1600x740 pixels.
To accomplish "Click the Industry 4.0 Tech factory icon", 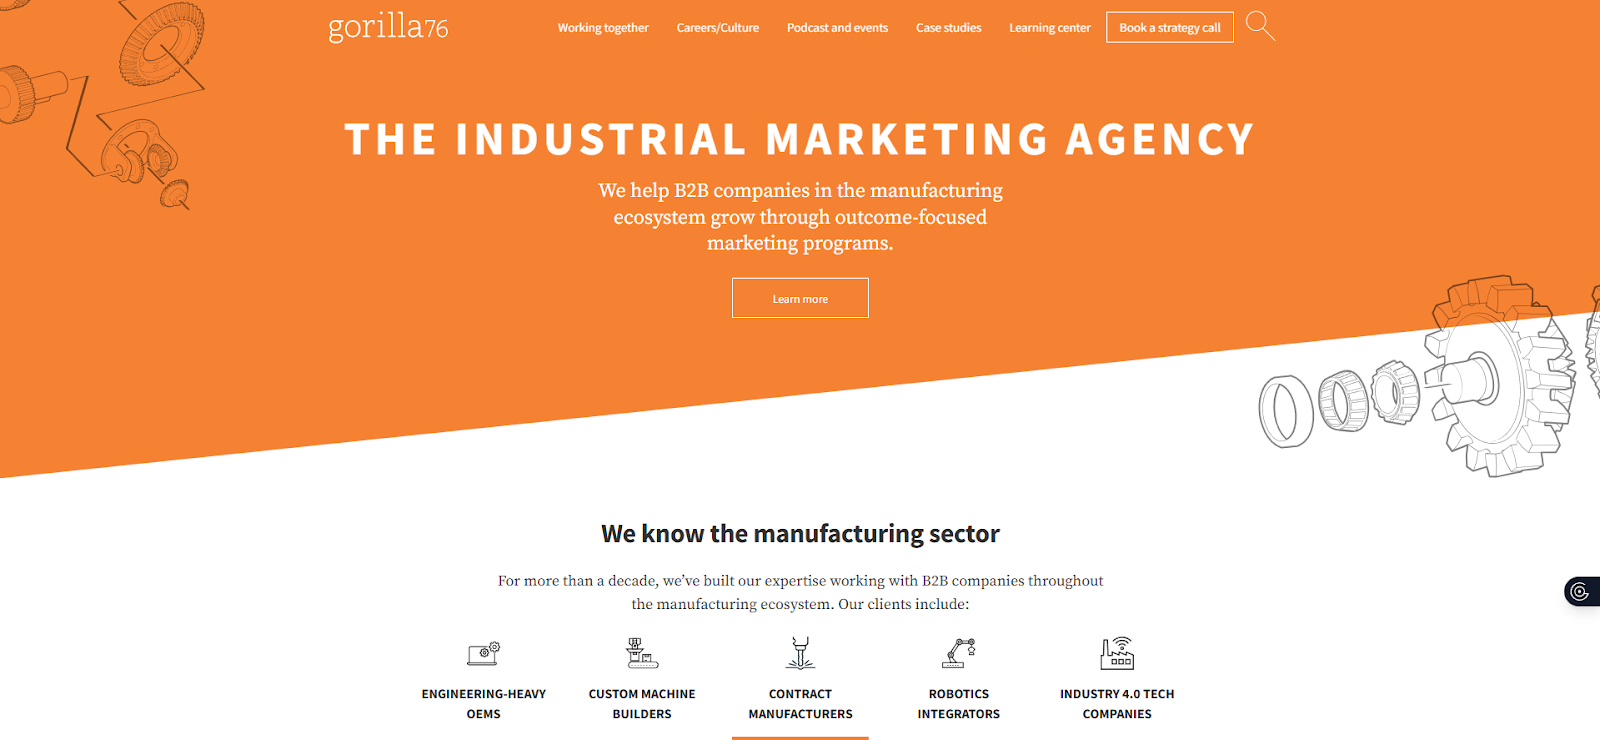I will pyautogui.click(x=1117, y=653).
